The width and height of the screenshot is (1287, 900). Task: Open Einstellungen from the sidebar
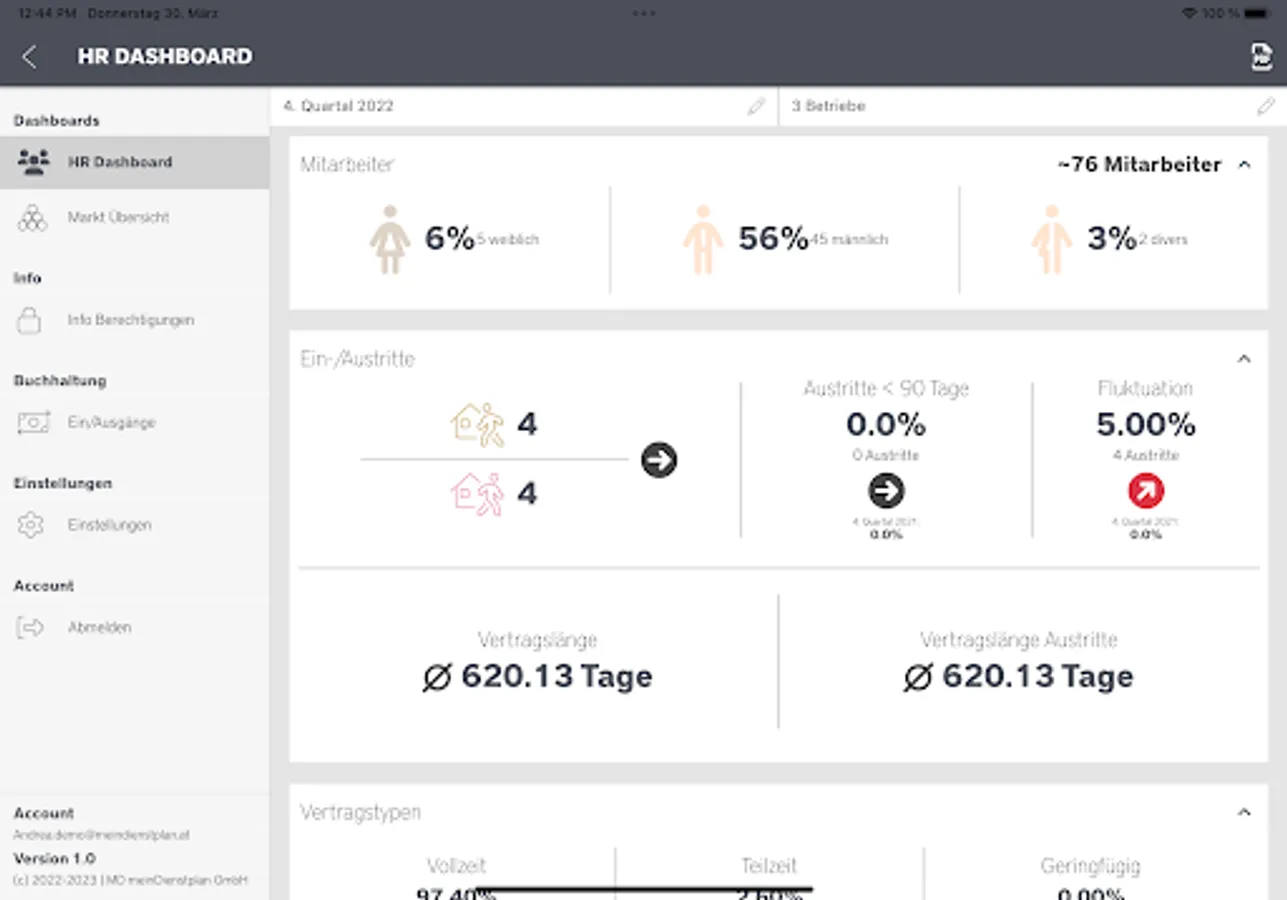click(135, 525)
